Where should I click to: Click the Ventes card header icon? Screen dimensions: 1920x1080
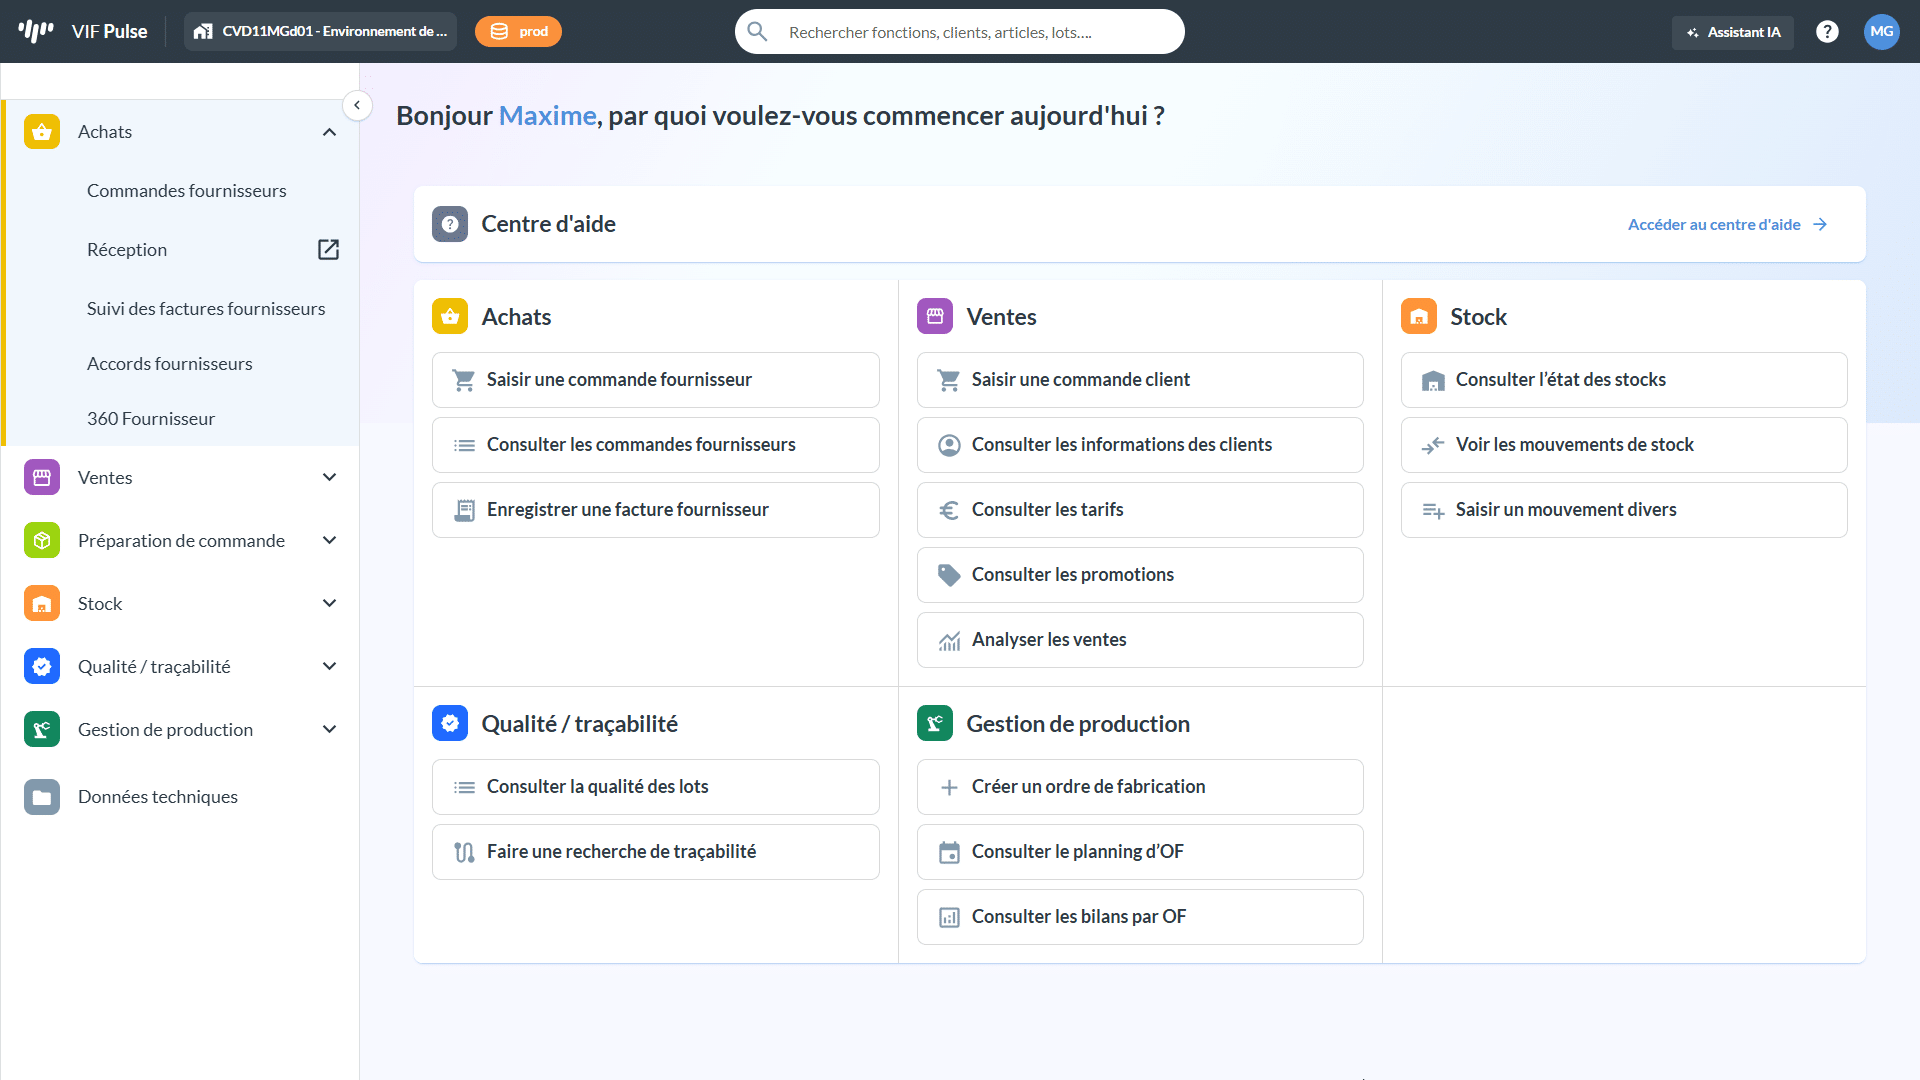pos(935,316)
